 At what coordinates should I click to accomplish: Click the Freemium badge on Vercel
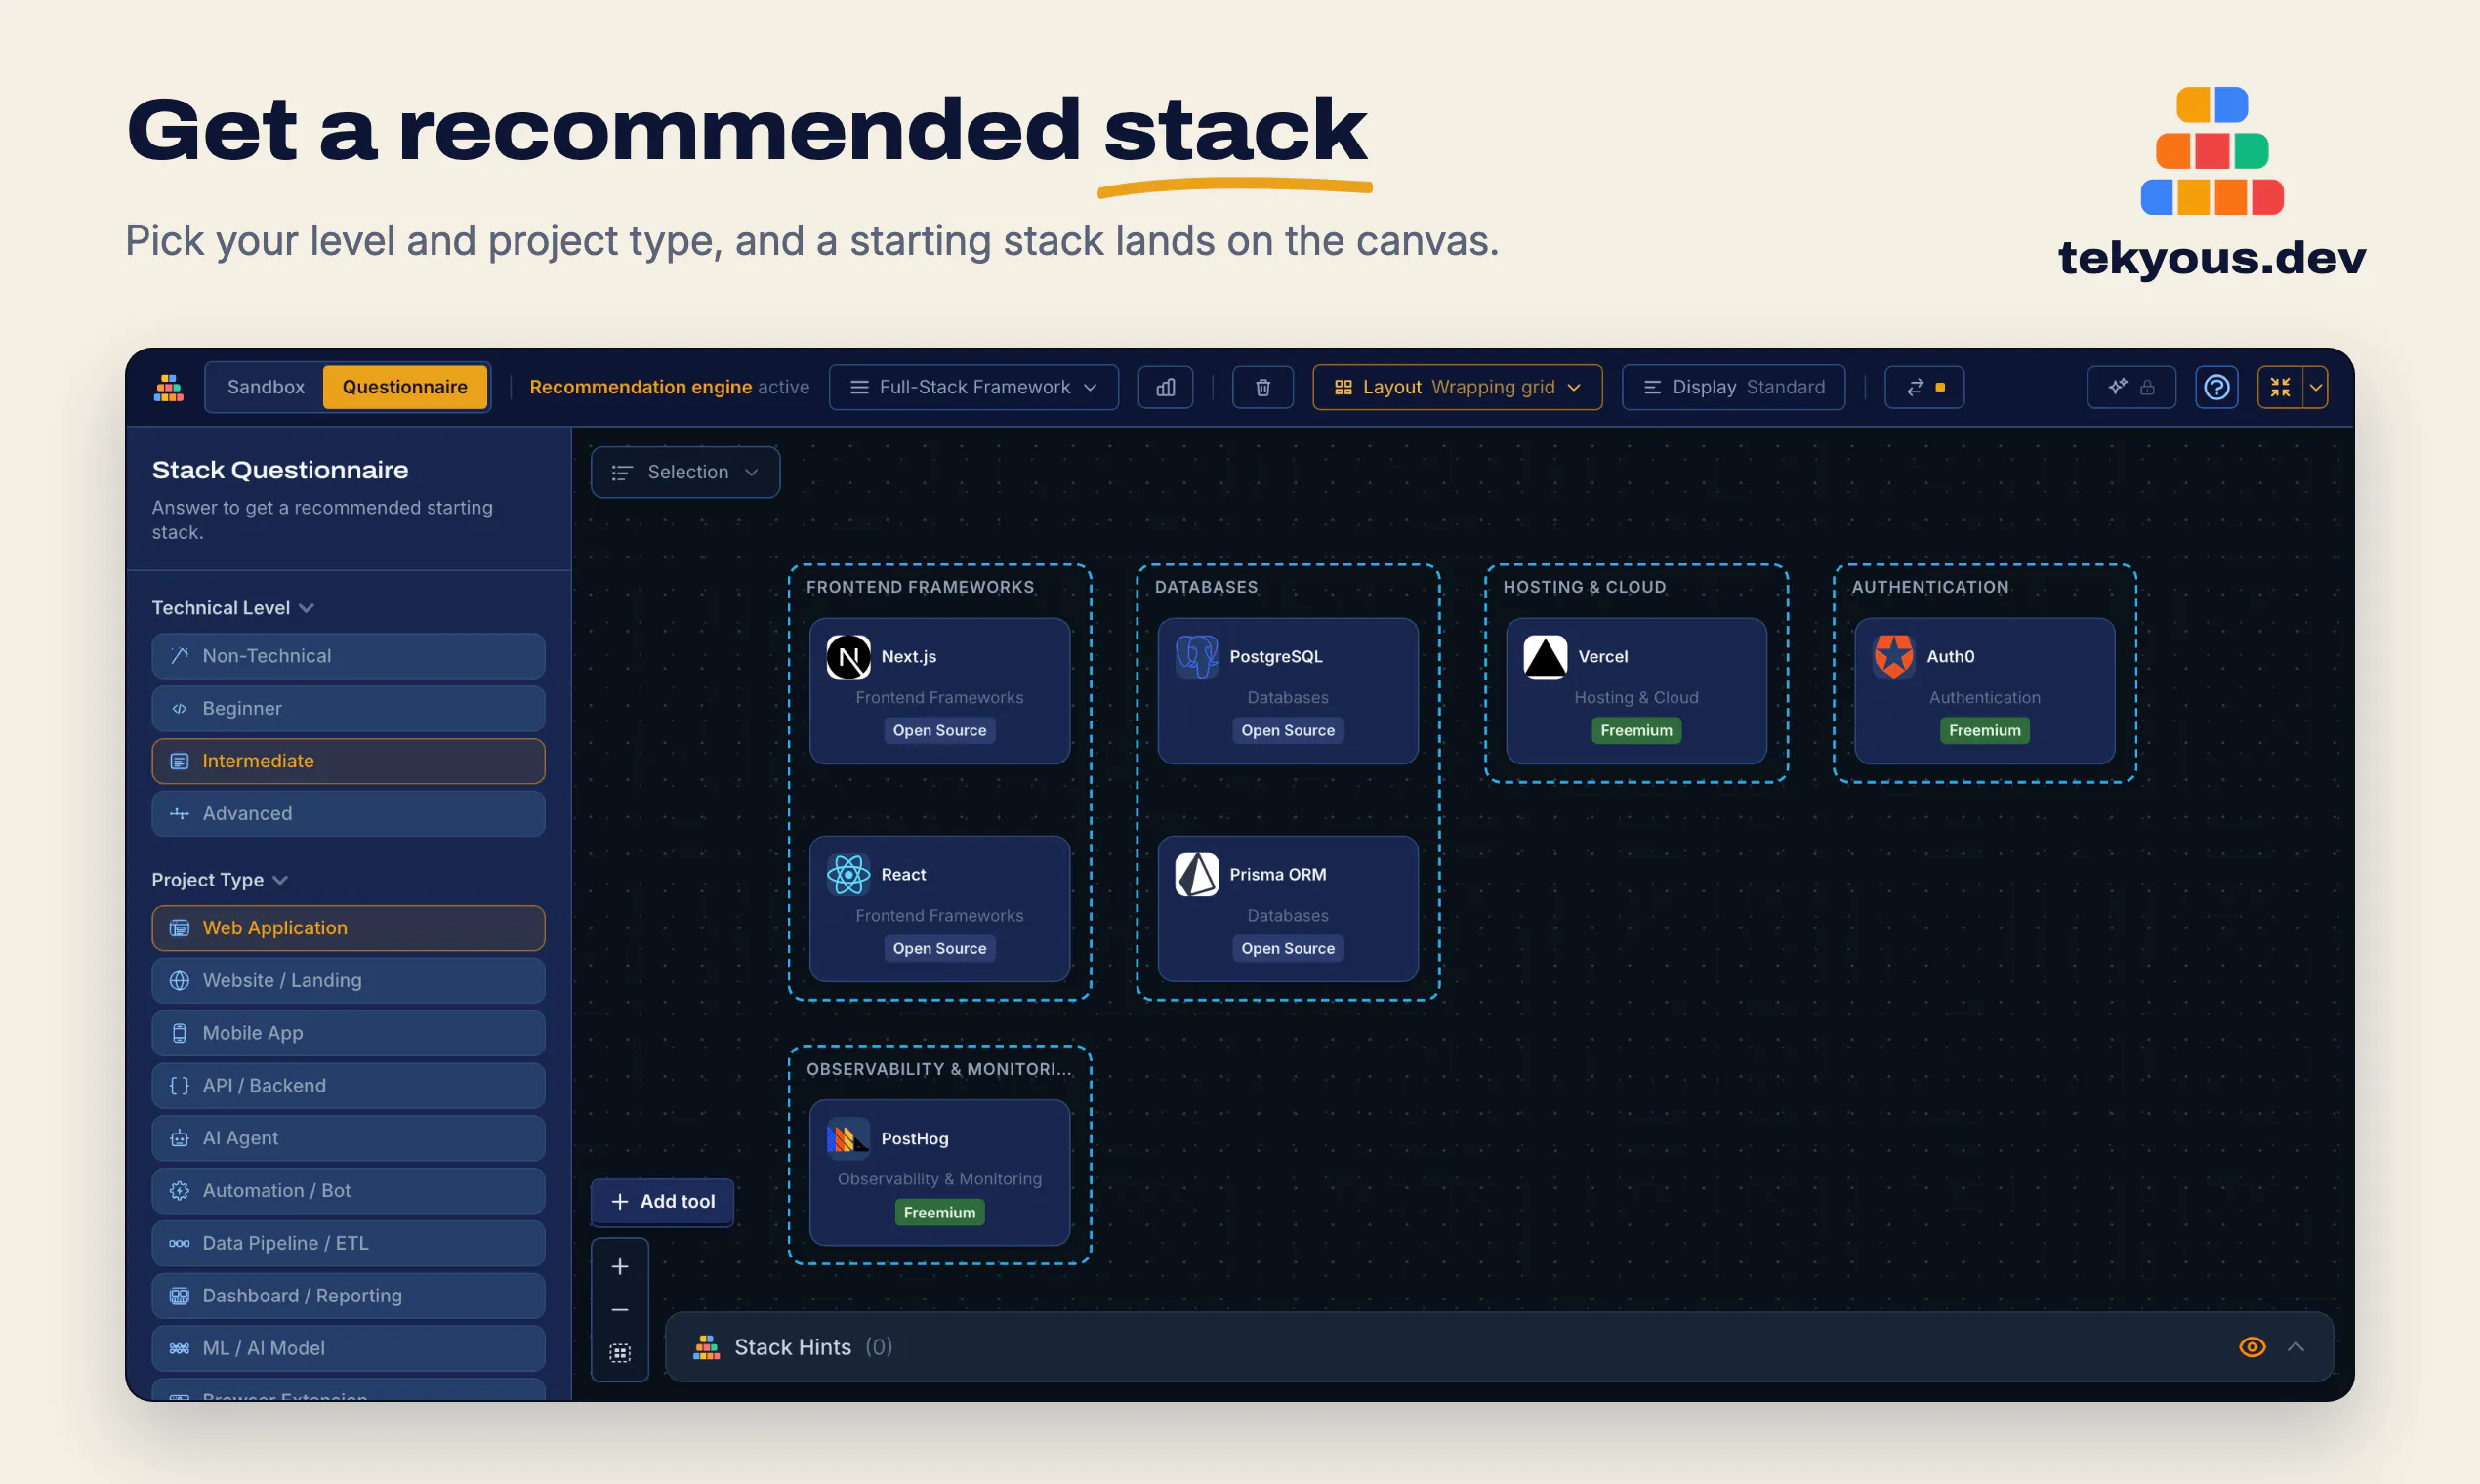(1636, 731)
